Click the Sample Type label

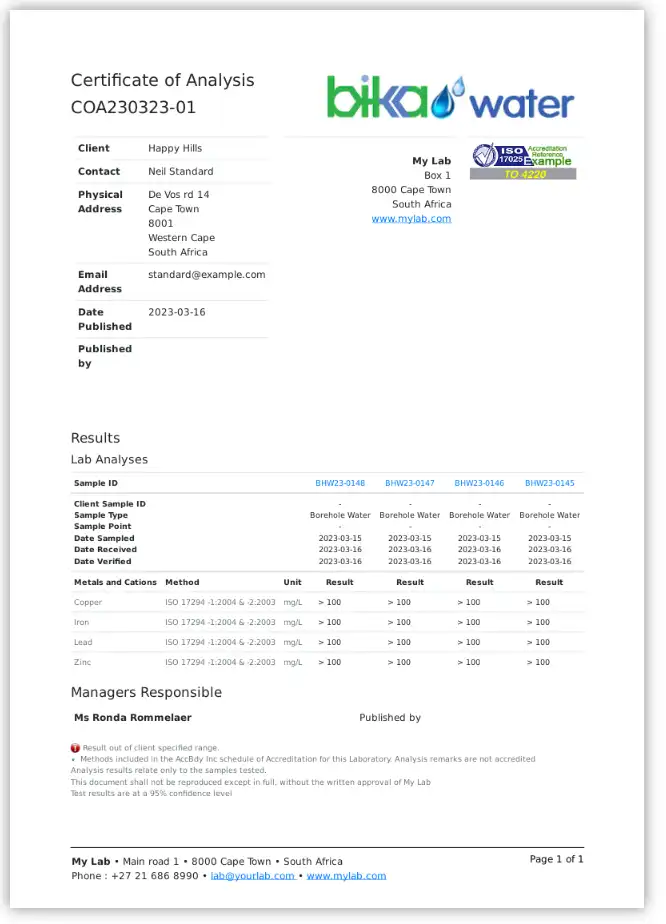pyautogui.click(x=101, y=515)
